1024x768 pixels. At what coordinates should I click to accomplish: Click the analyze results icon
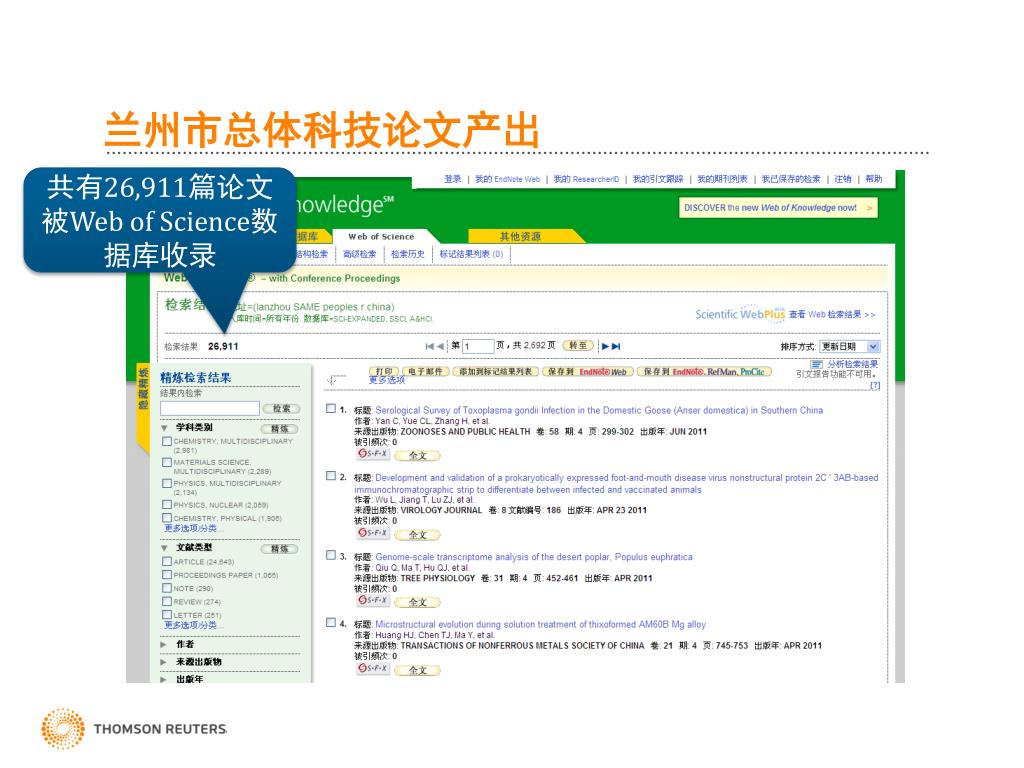816,364
